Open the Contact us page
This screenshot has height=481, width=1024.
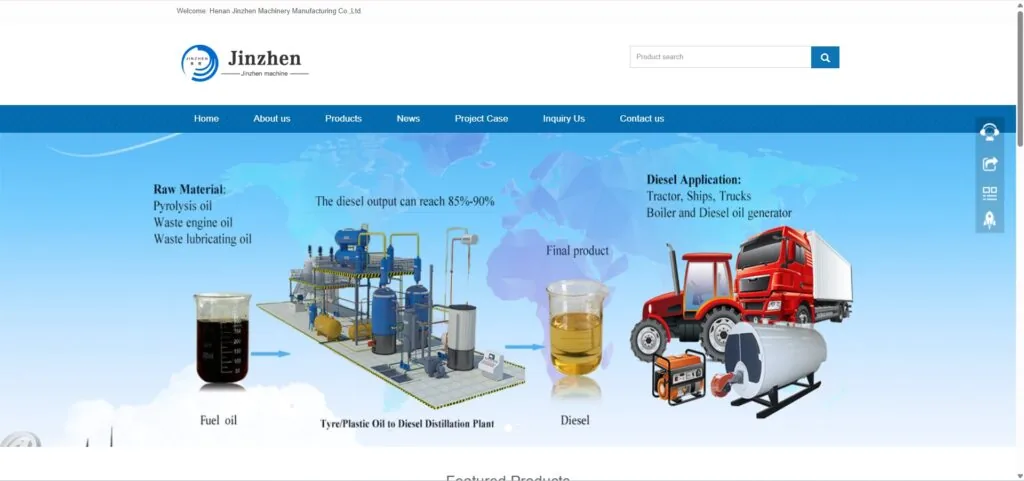(x=642, y=119)
